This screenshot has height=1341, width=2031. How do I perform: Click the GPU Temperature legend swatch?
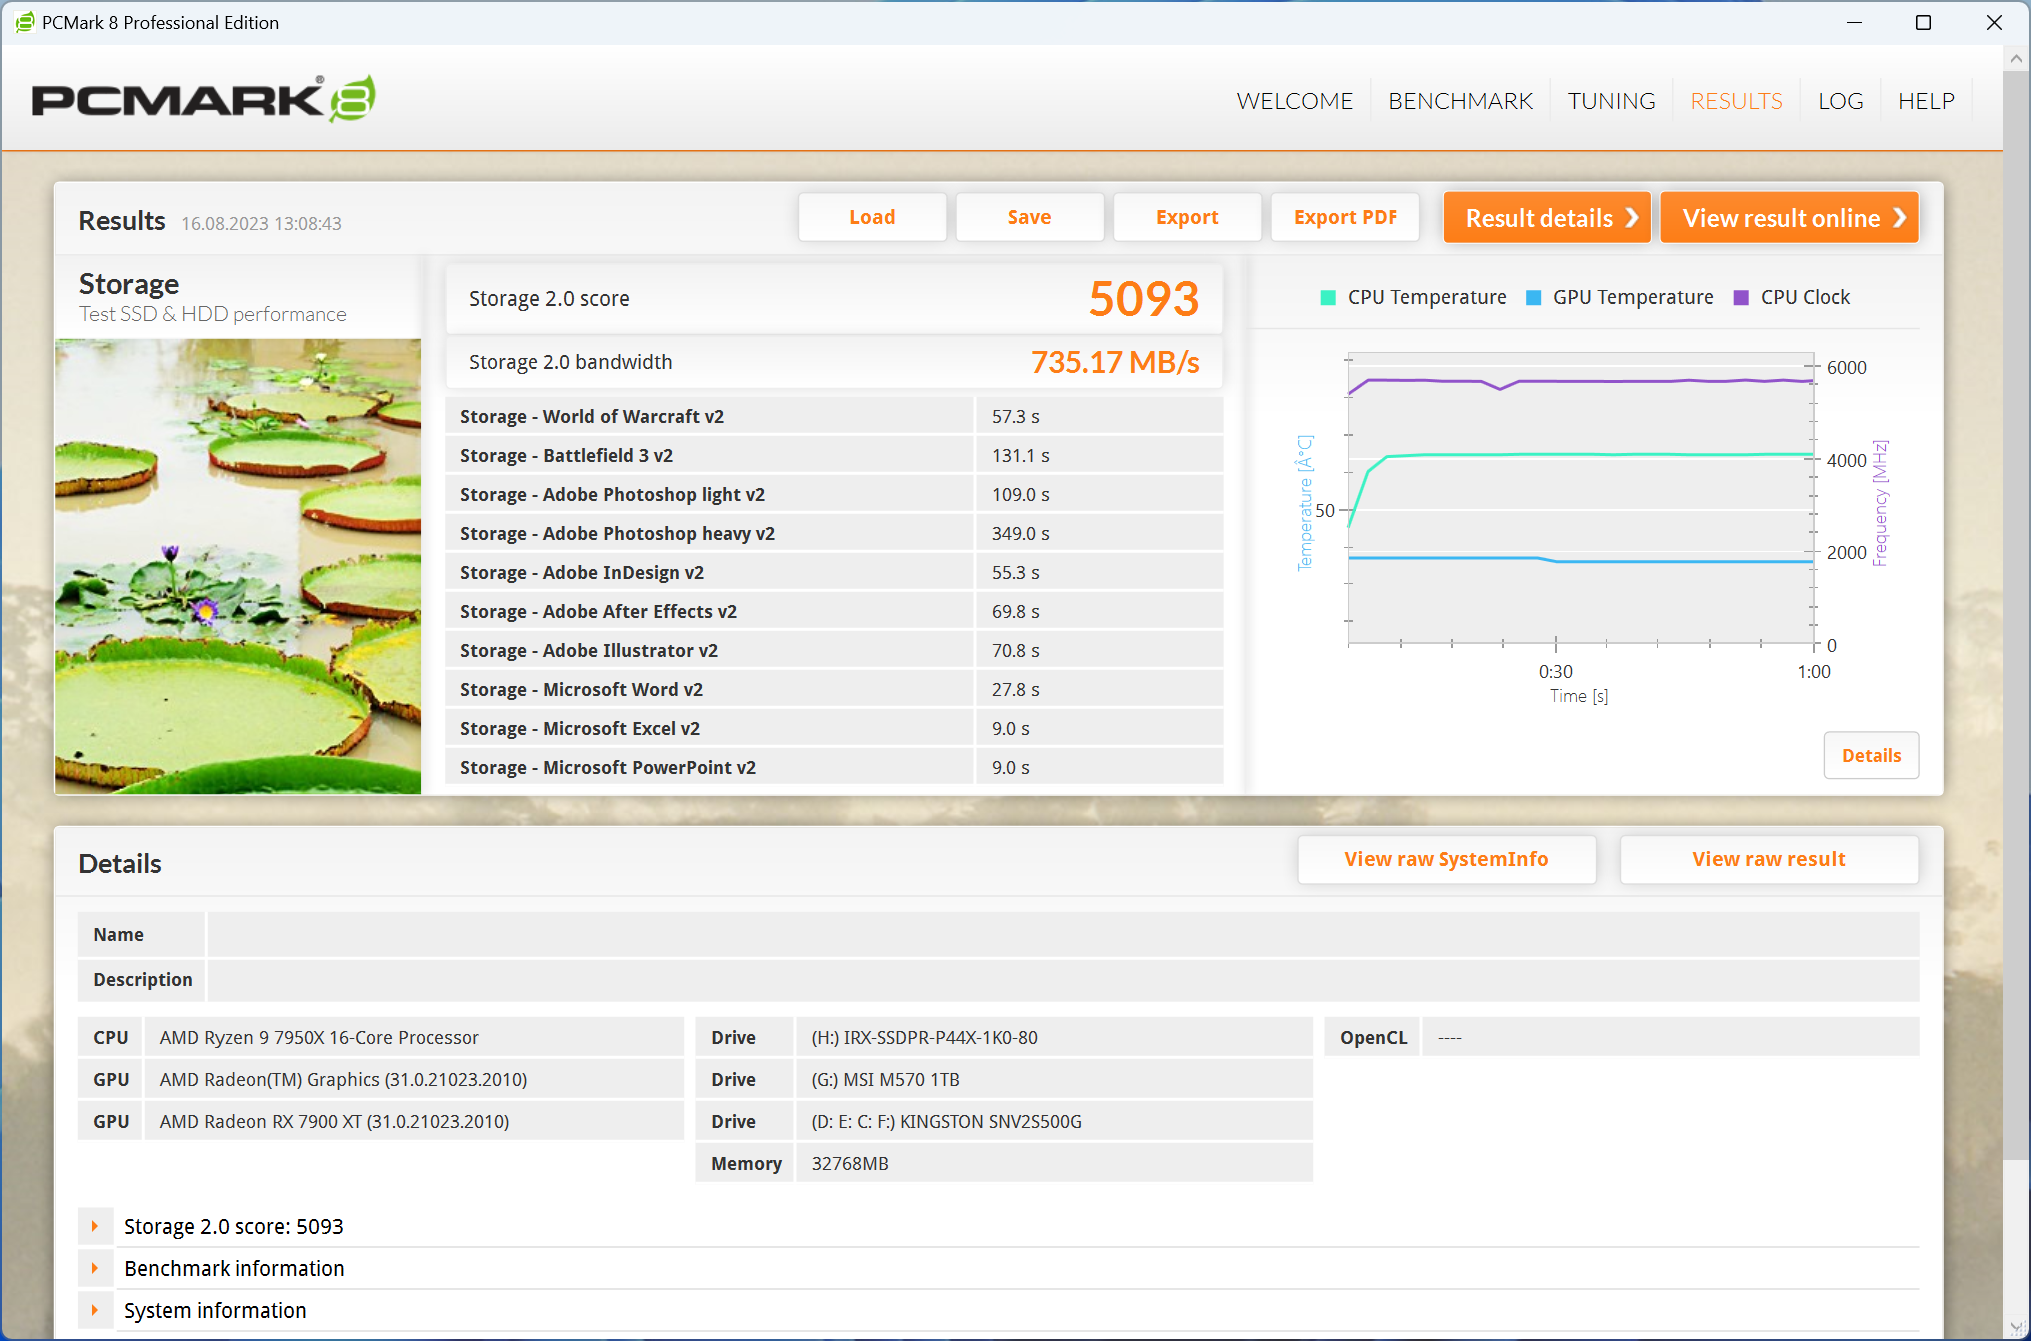point(1533,298)
